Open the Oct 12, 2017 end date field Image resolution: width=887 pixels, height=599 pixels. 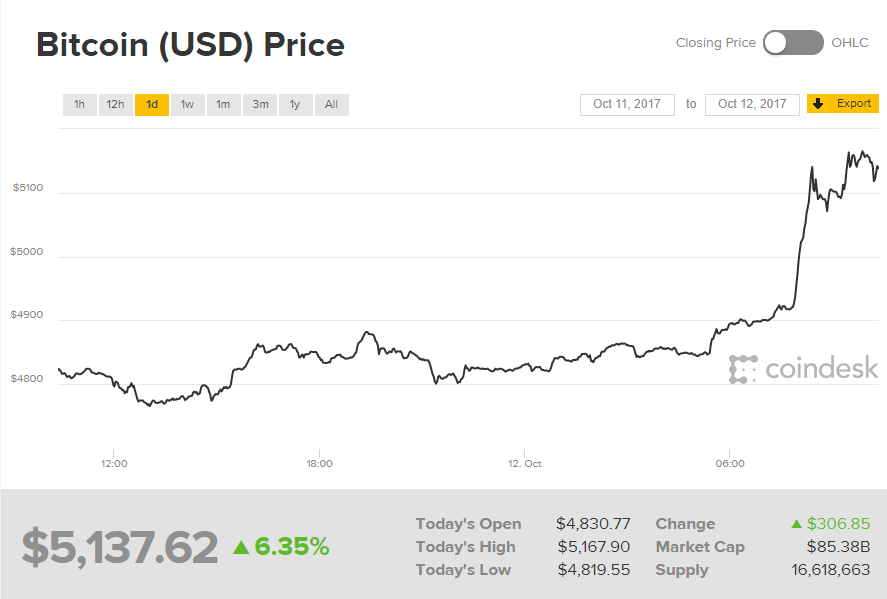(x=752, y=103)
